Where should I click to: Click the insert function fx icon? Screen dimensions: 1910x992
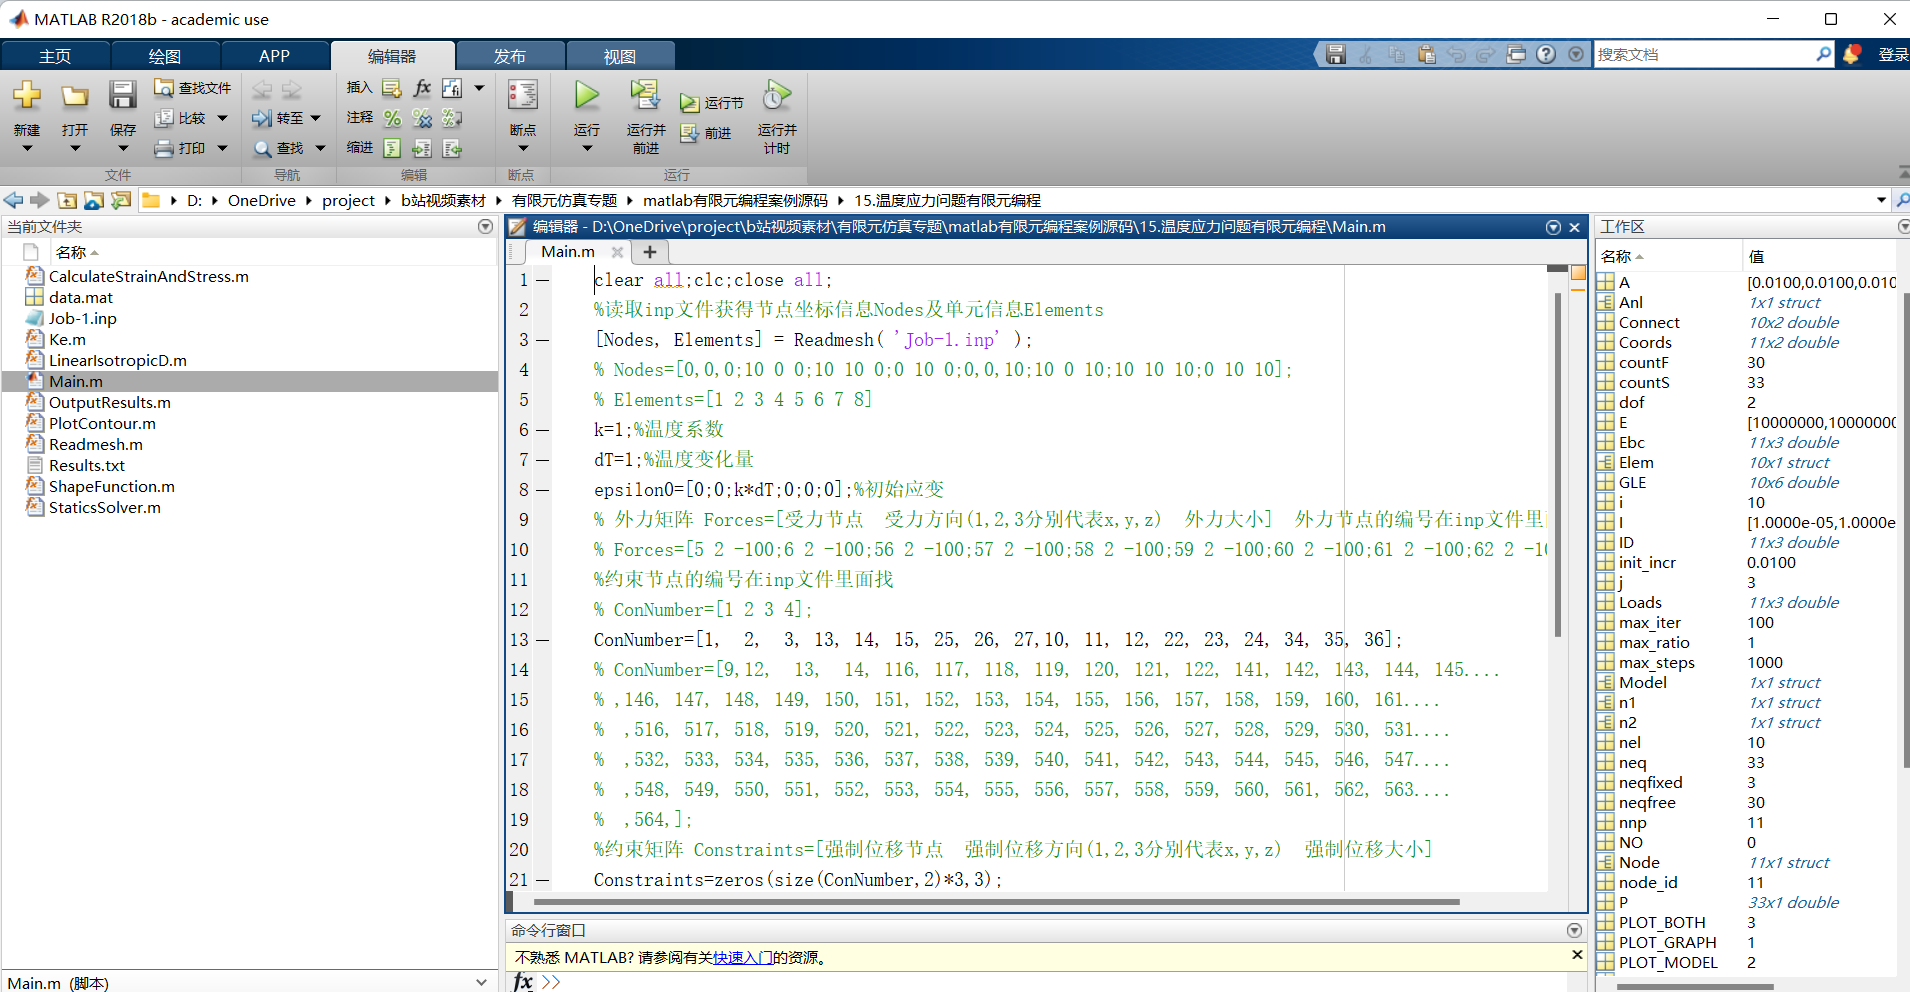point(422,88)
